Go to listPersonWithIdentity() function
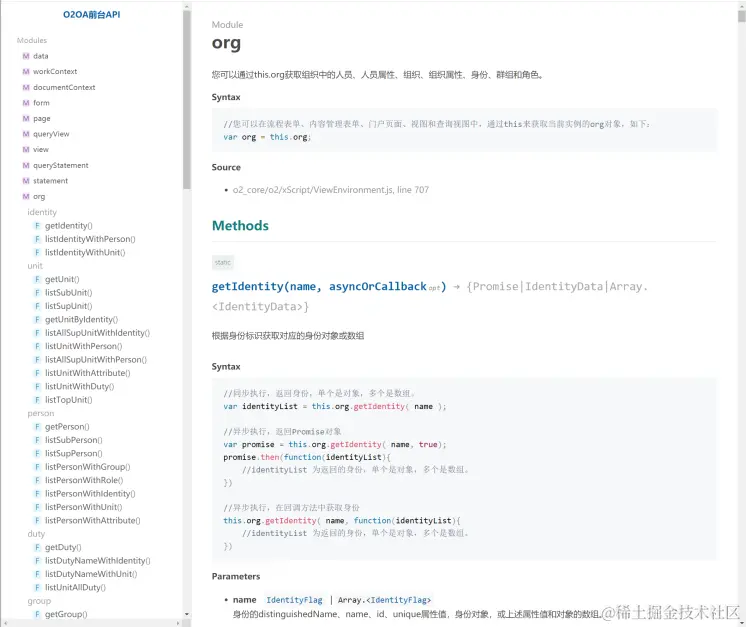 [90, 494]
